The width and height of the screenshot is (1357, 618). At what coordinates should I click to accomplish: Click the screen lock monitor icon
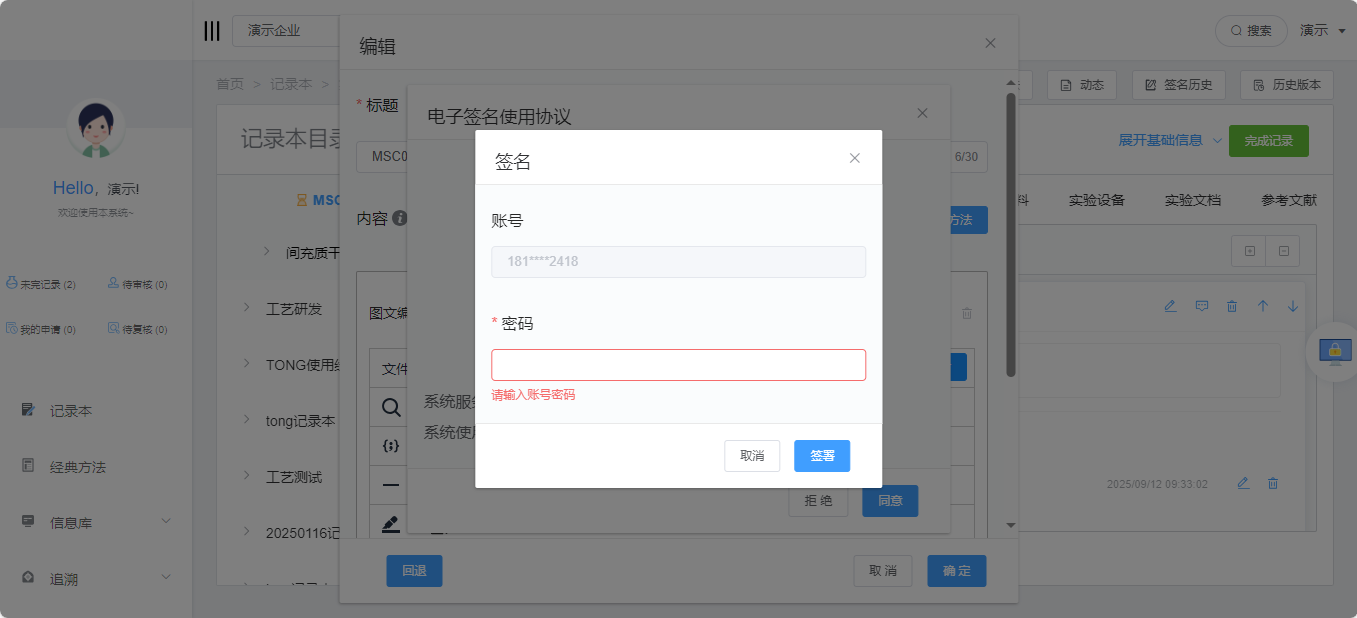[1334, 351]
